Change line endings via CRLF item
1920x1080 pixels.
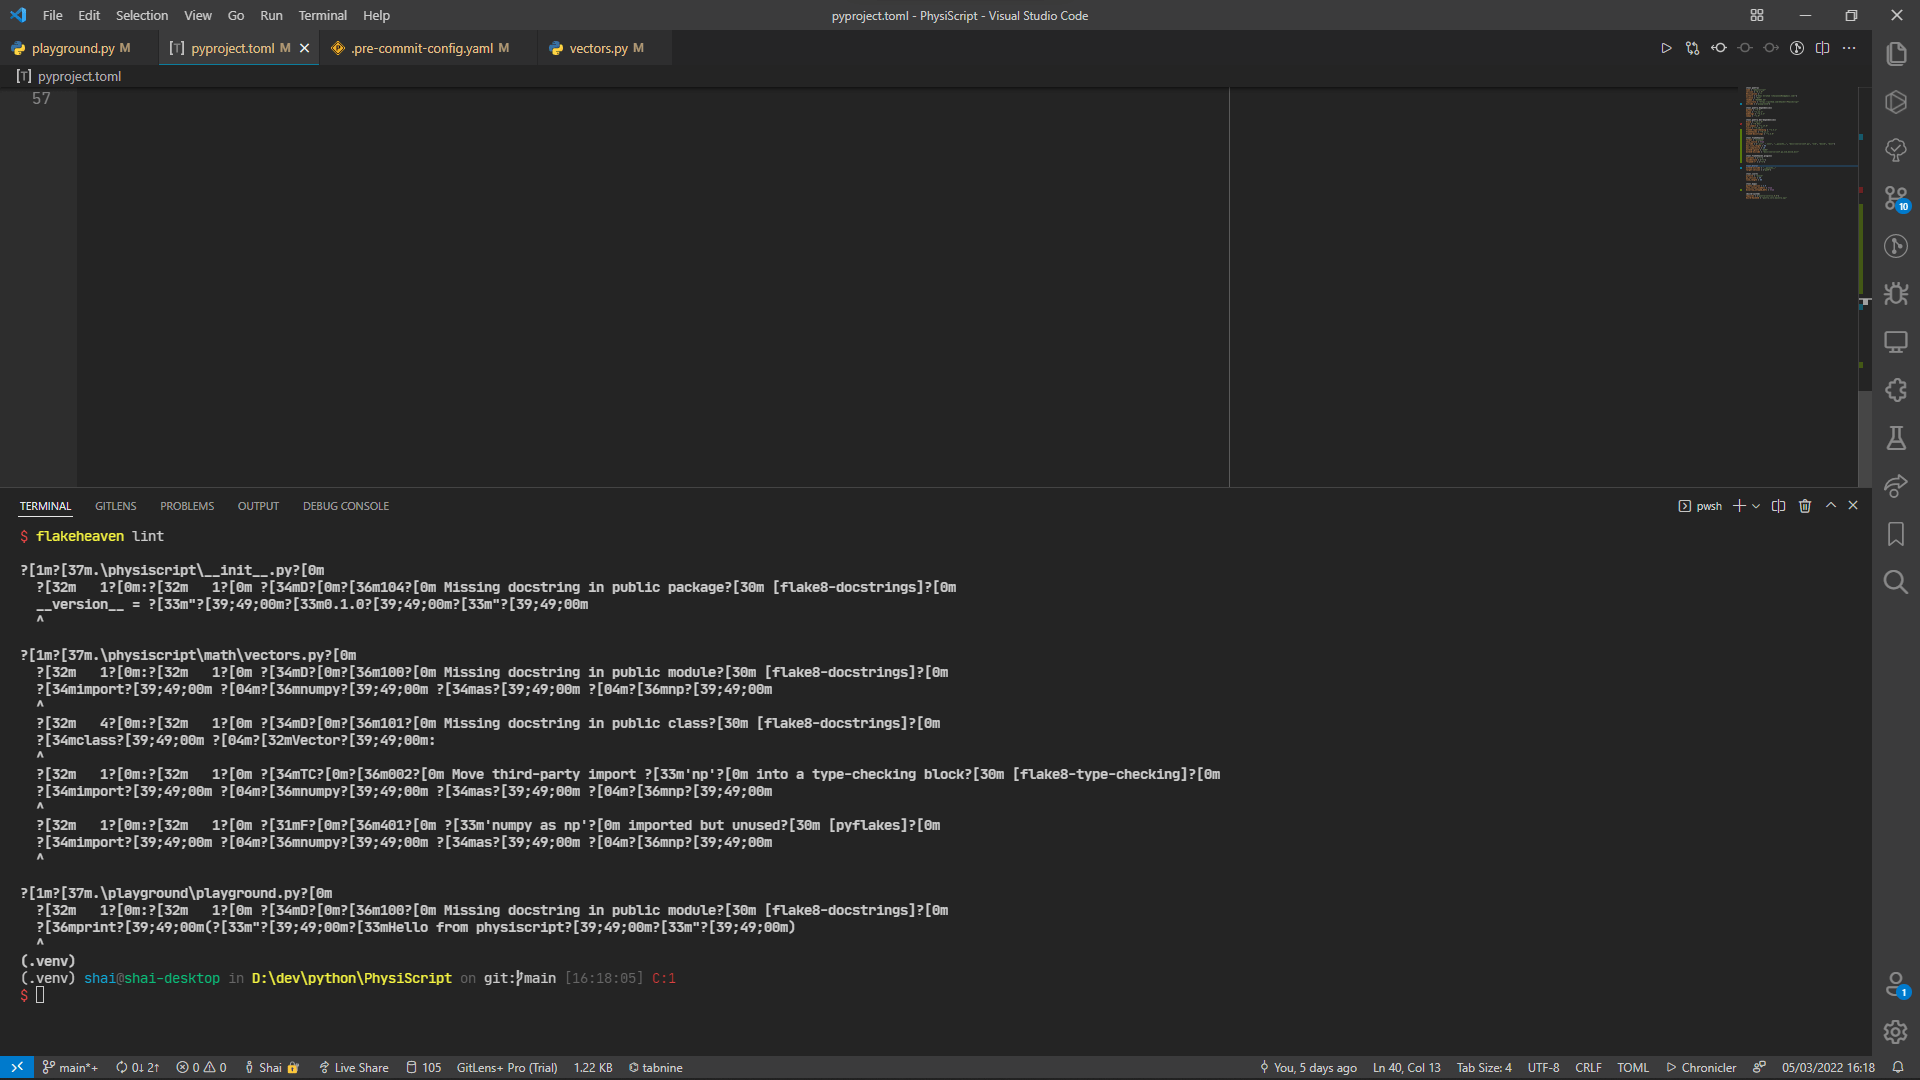point(1588,1067)
